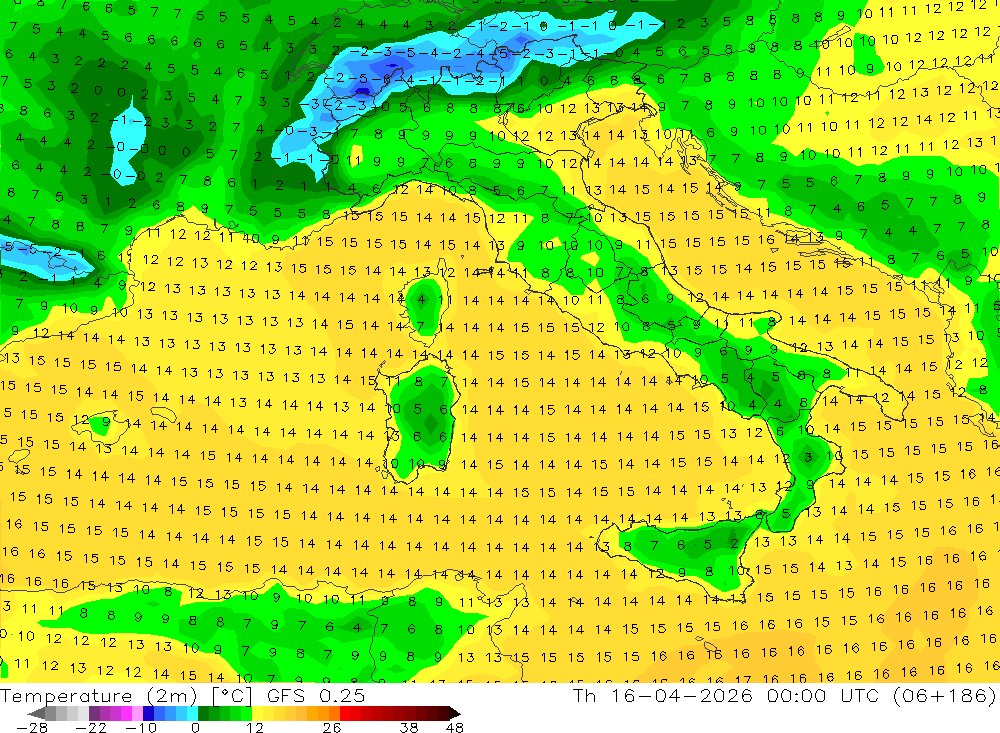This screenshot has width=1000, height=733.
Task: Click the '12' legend scale label
Action: pos(255,727)
